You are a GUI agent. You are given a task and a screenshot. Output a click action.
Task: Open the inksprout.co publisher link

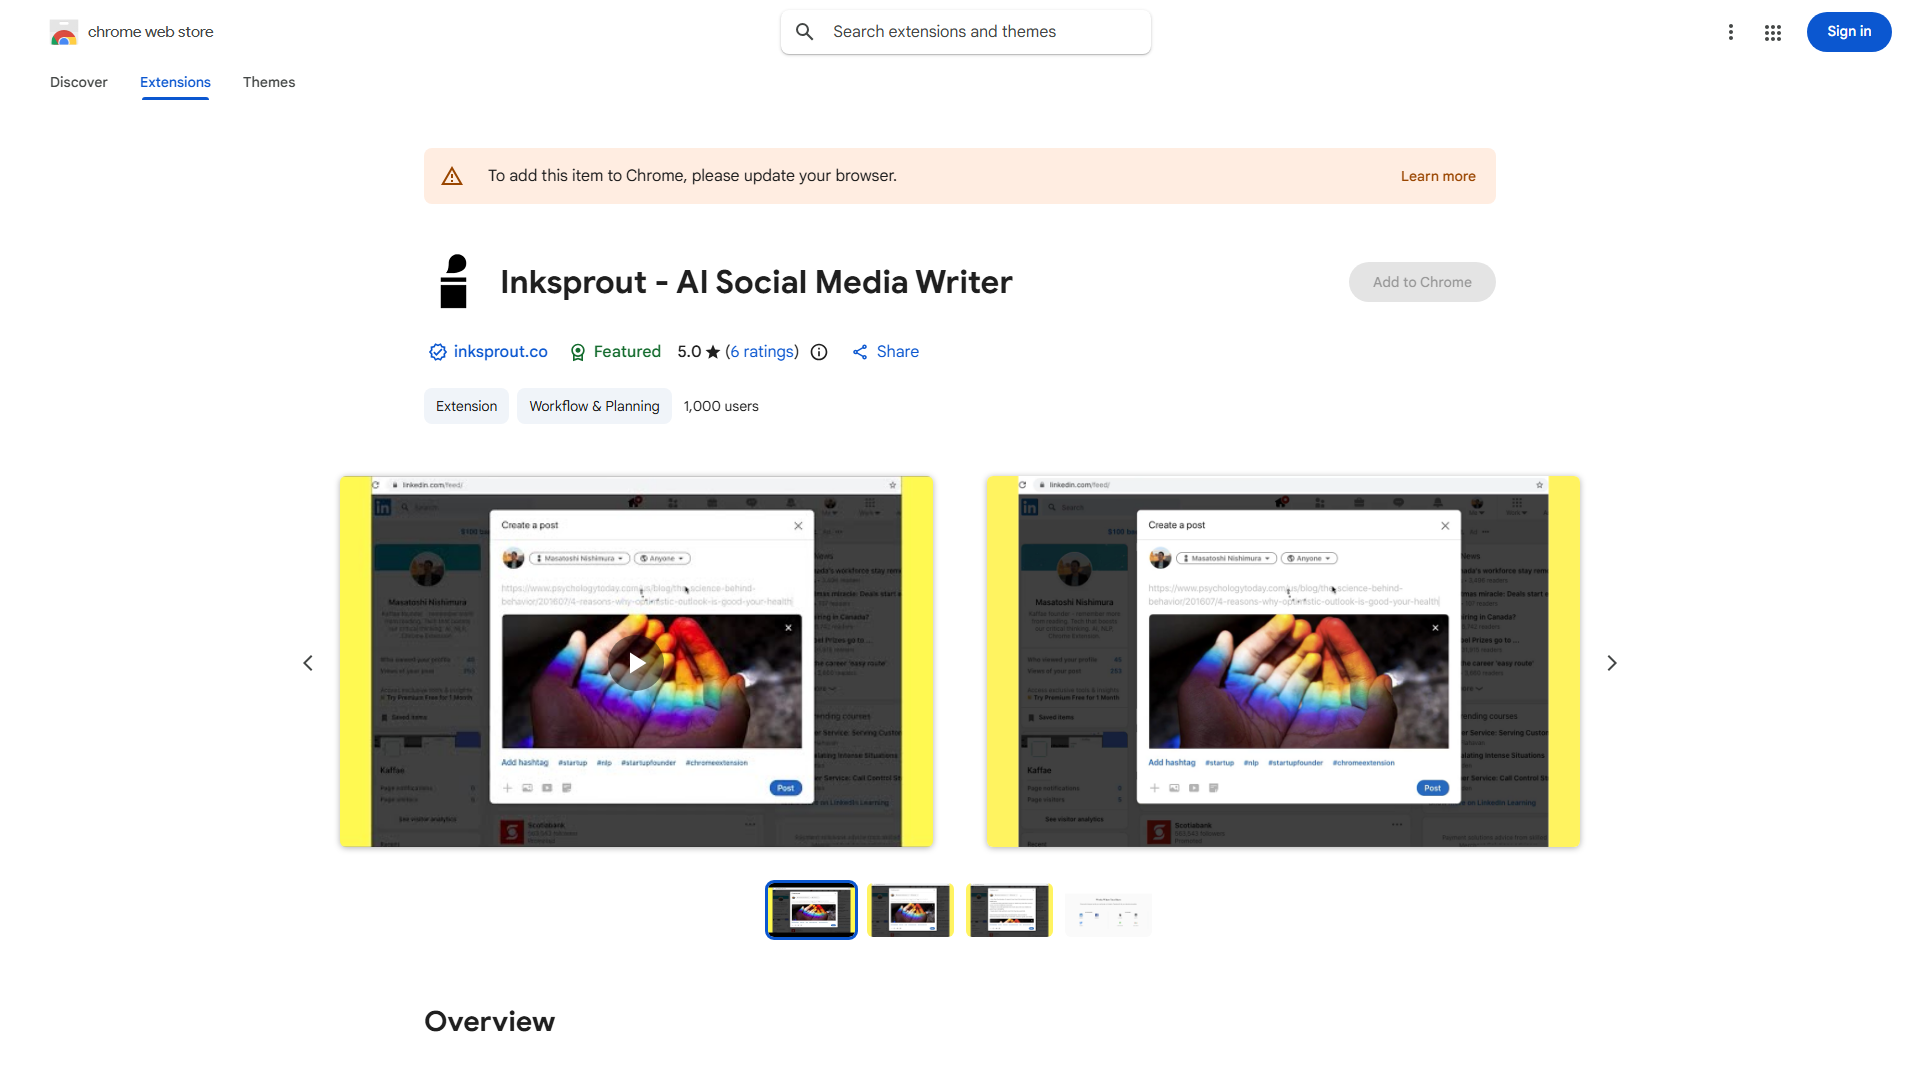pyautogui.click(x=500, y=352)
